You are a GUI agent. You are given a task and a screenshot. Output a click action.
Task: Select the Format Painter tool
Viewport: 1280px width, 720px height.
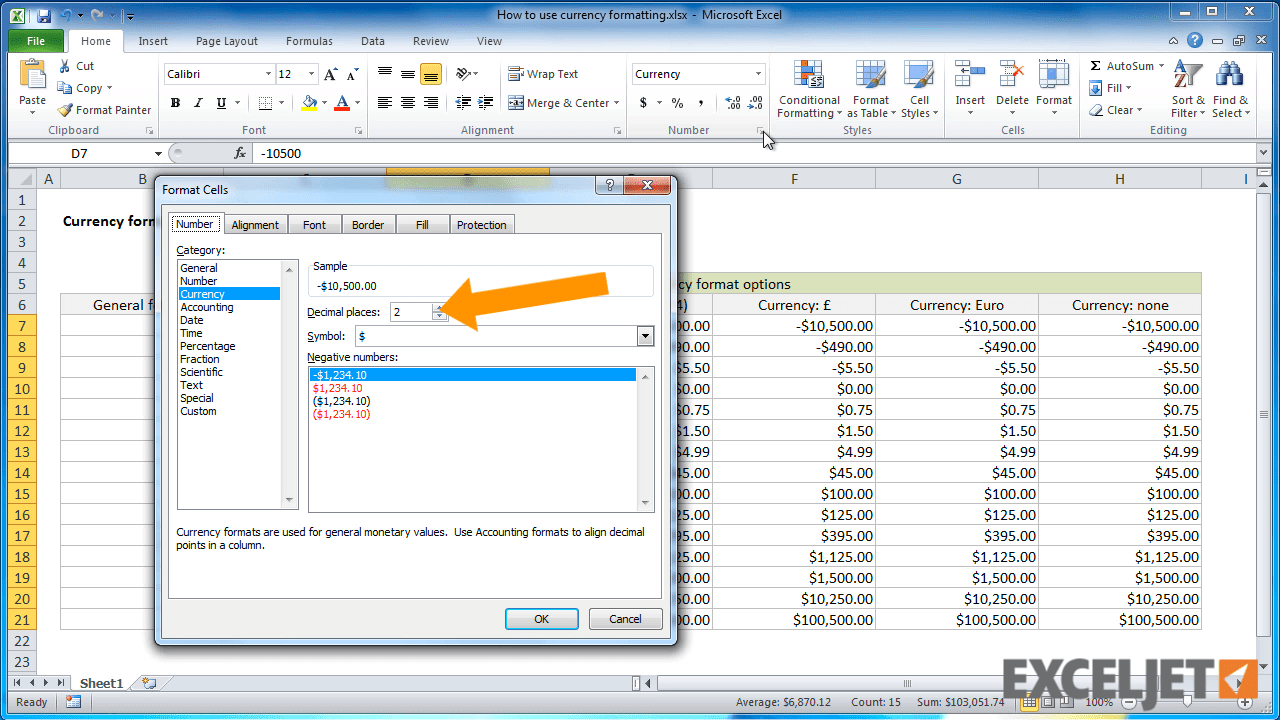click(x=104, y=109)
